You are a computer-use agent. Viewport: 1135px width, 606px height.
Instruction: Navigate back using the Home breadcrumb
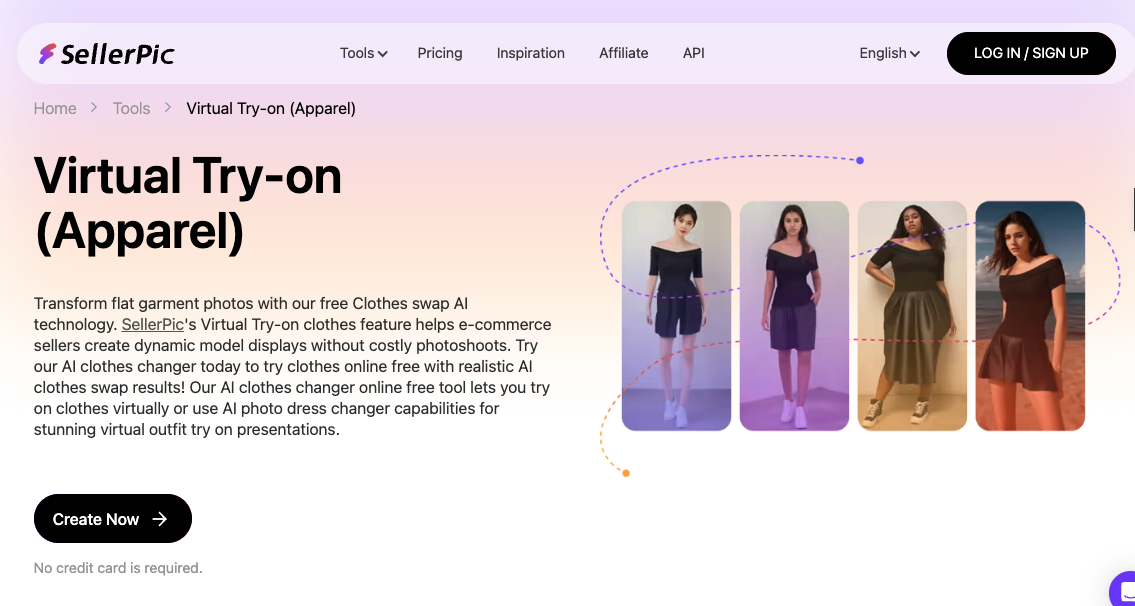tap(55, 108)
